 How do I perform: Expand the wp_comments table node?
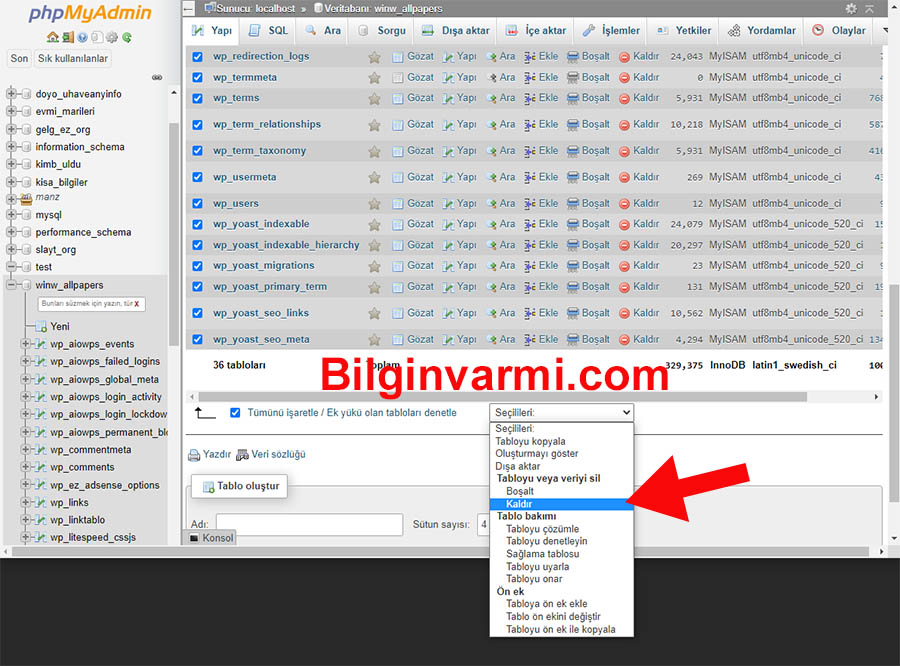[x=25, y=467]
